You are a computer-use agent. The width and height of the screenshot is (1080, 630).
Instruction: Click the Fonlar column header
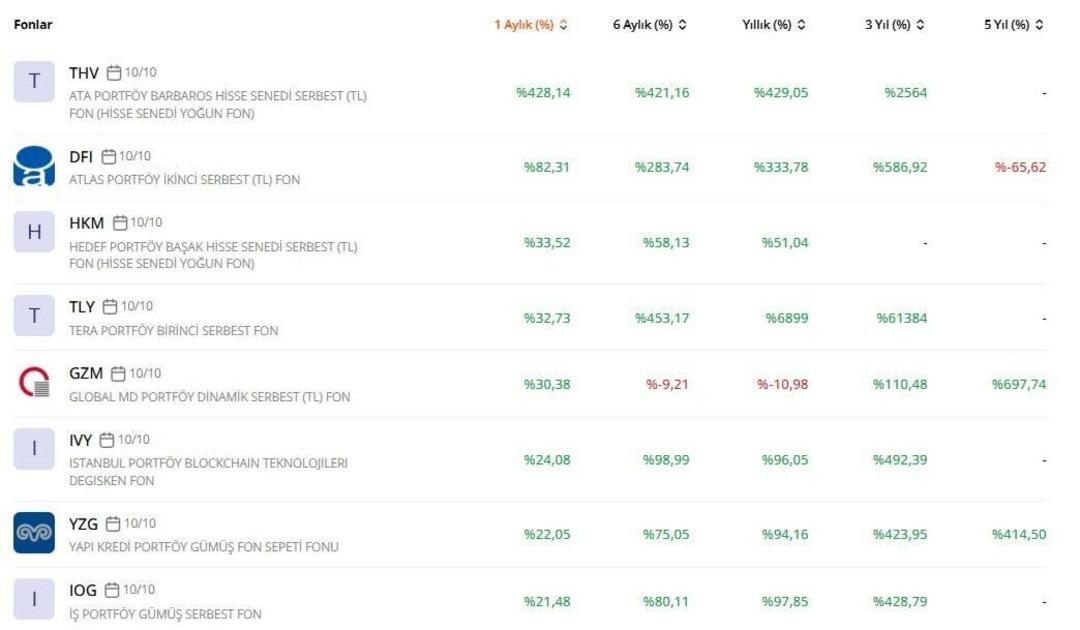click(33, 24)
